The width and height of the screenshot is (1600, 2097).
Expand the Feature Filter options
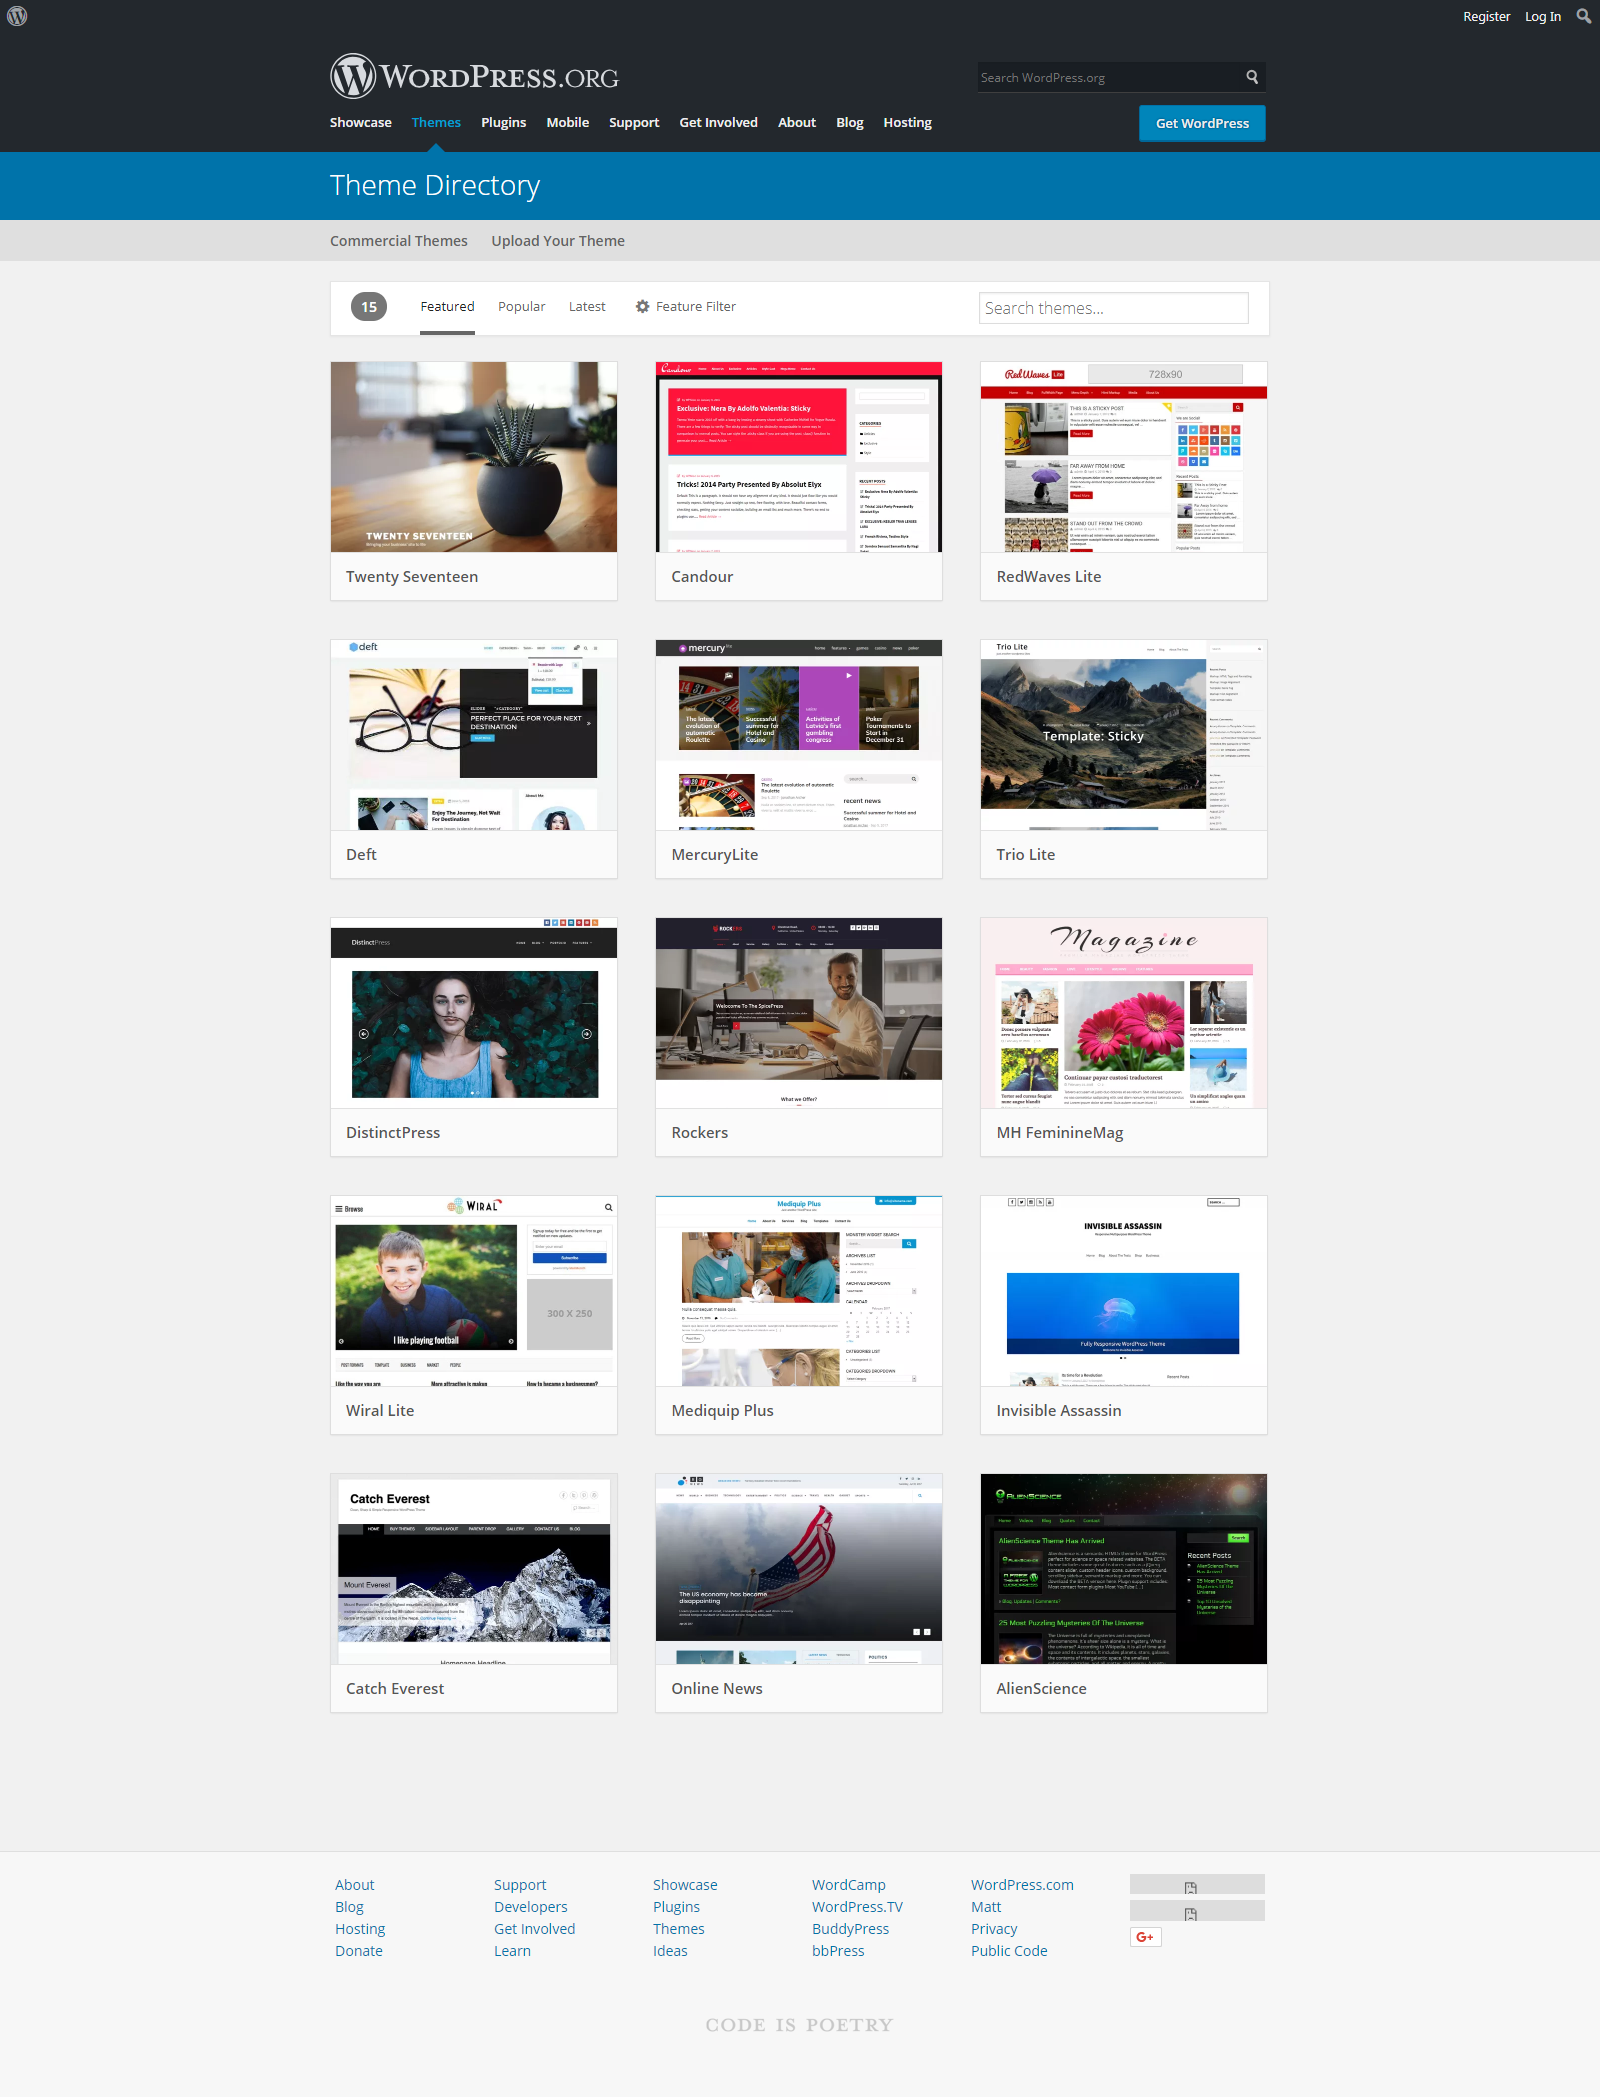point(686,307)
